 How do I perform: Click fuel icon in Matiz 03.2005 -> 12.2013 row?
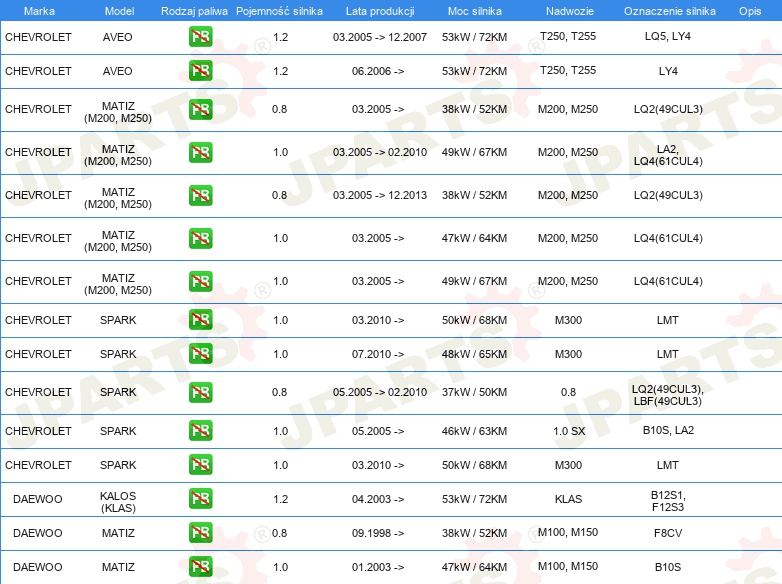tap(200, 195)
